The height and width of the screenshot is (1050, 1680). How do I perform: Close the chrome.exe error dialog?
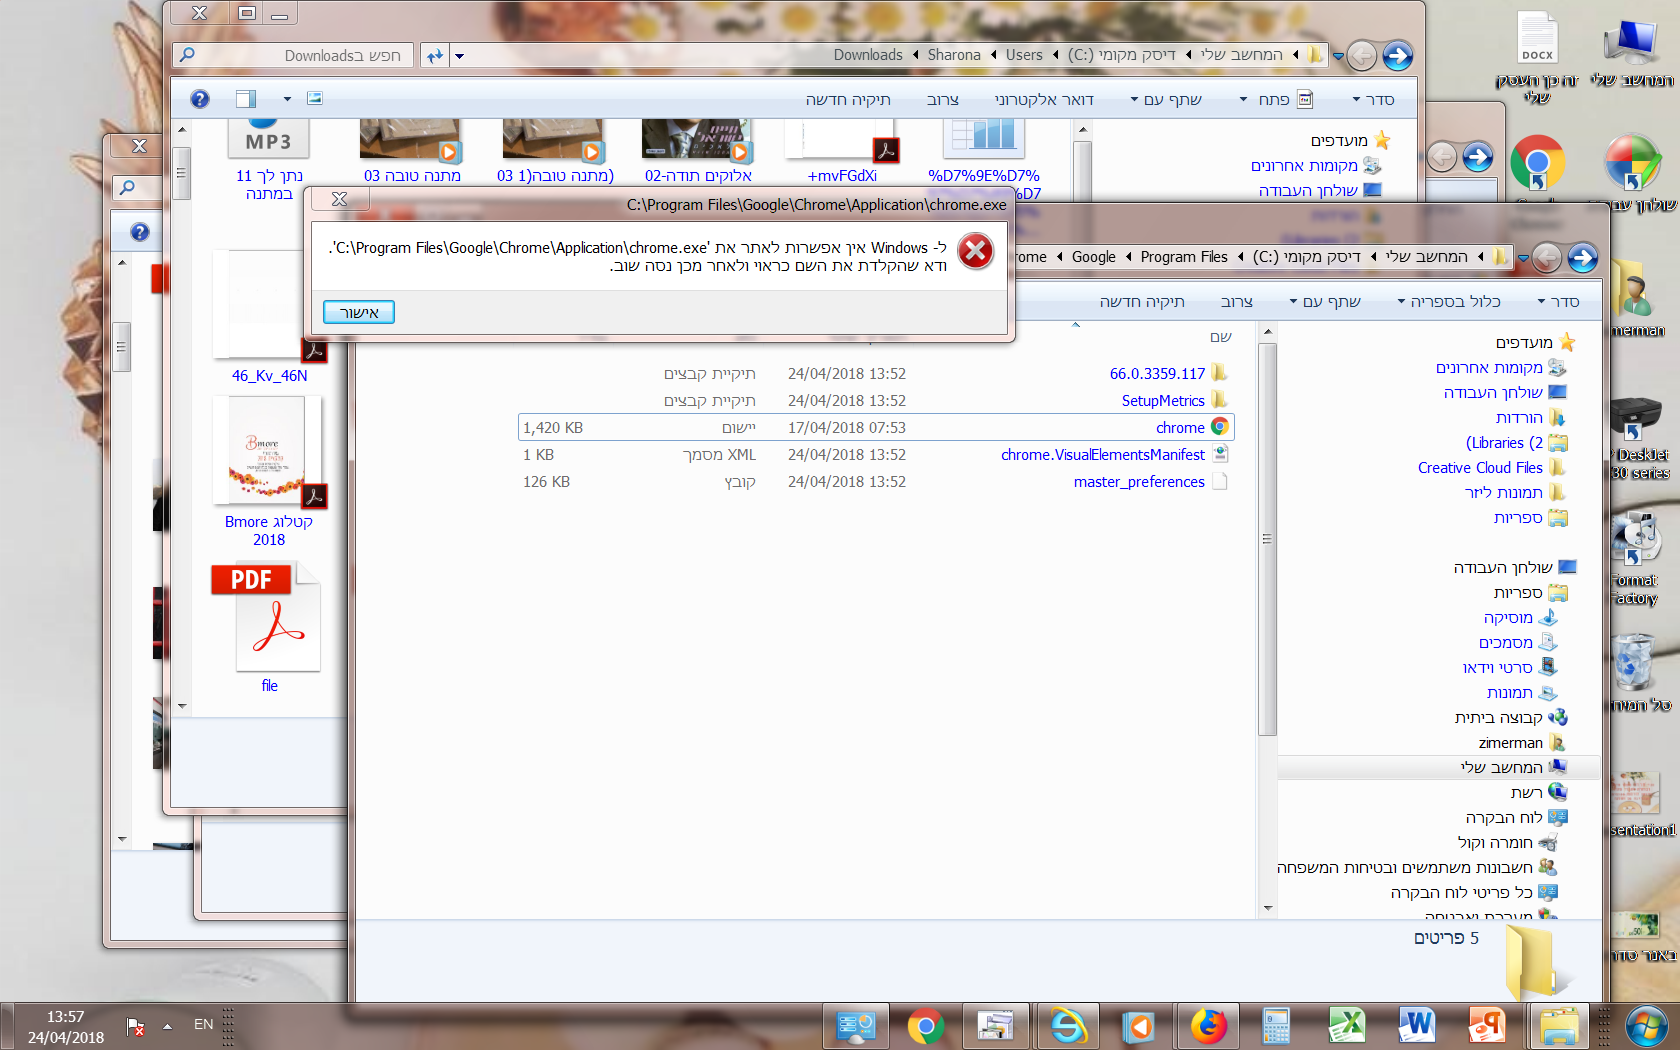(339, 199)
